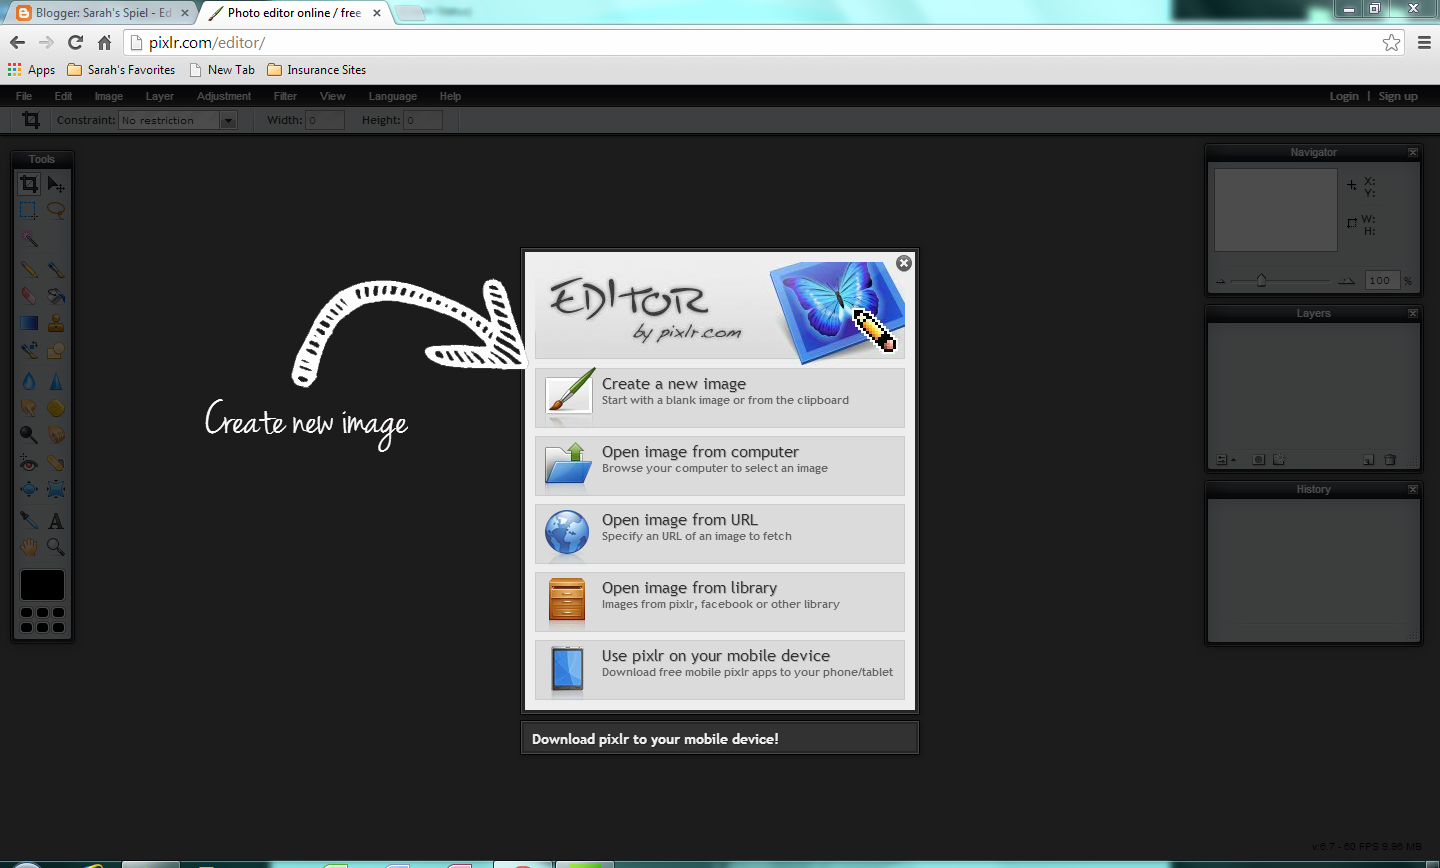Open the Adjustment menu

[x=224, y=96]
